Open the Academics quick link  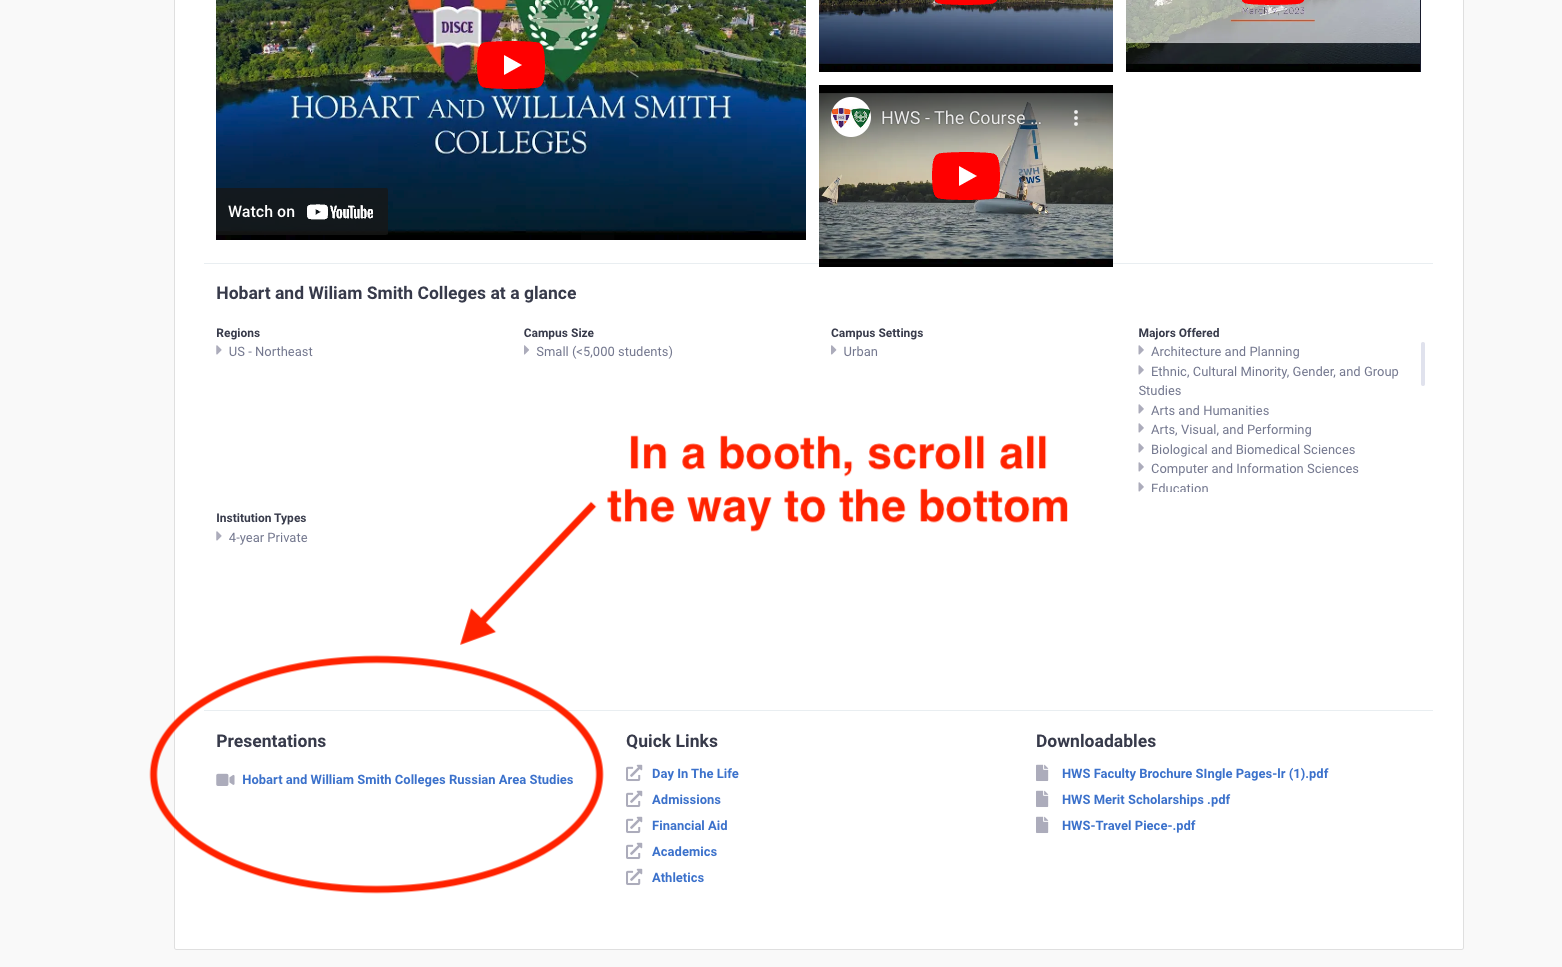684,852
